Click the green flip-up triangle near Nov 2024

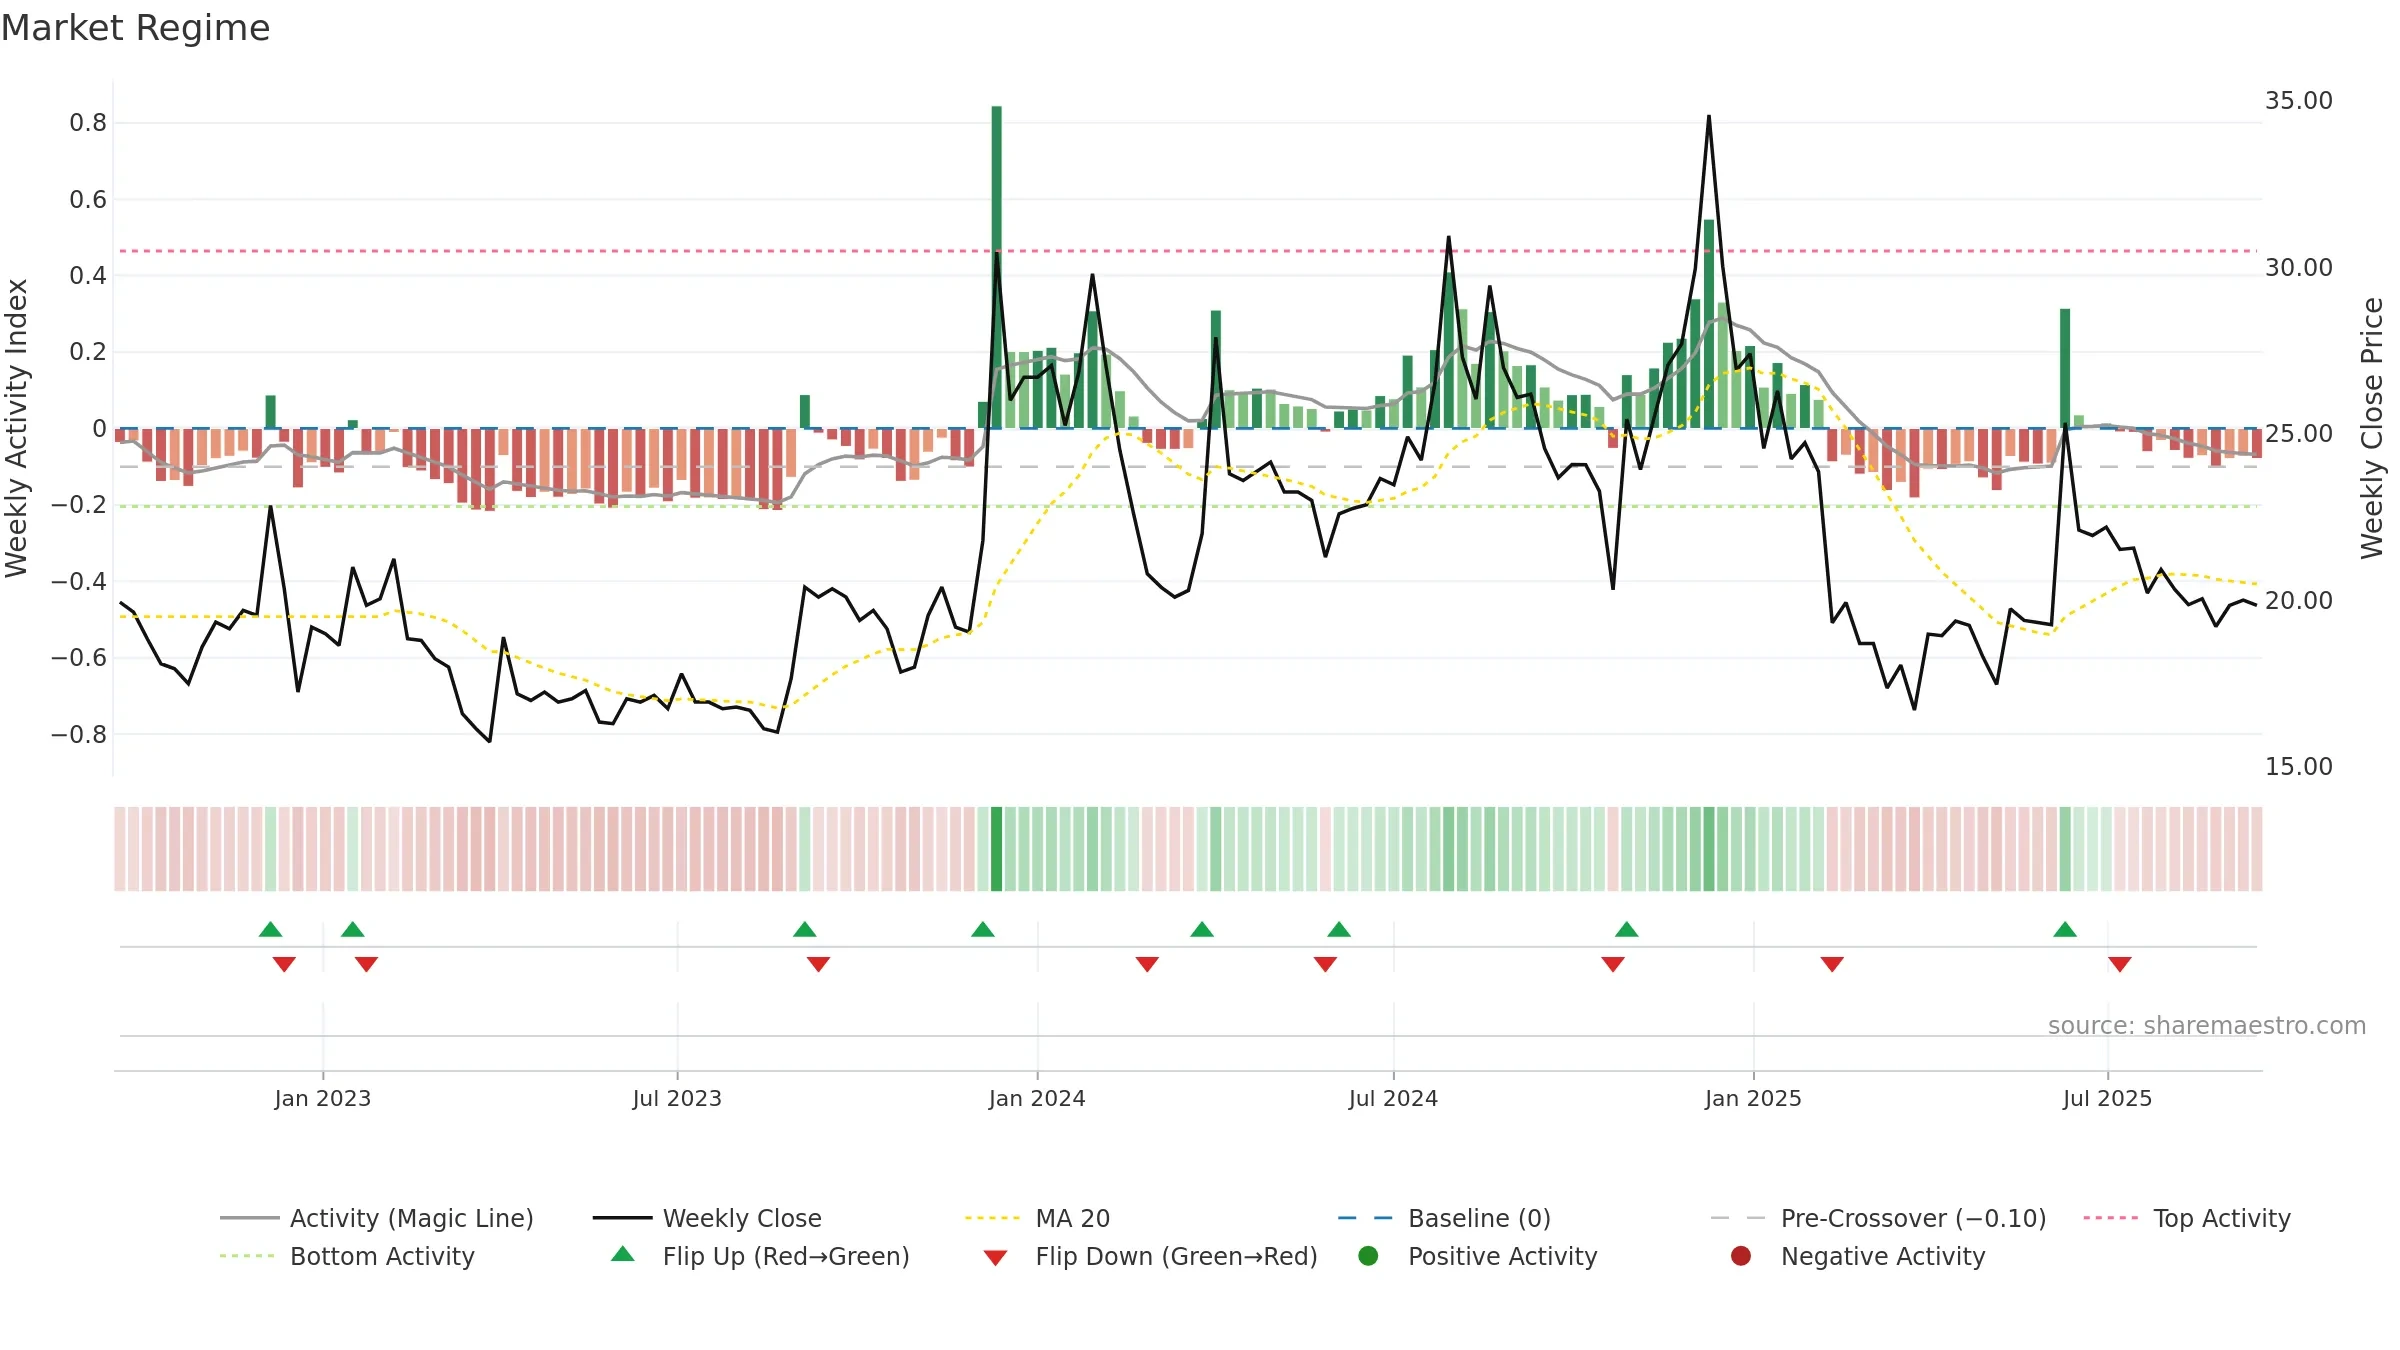1626,929
